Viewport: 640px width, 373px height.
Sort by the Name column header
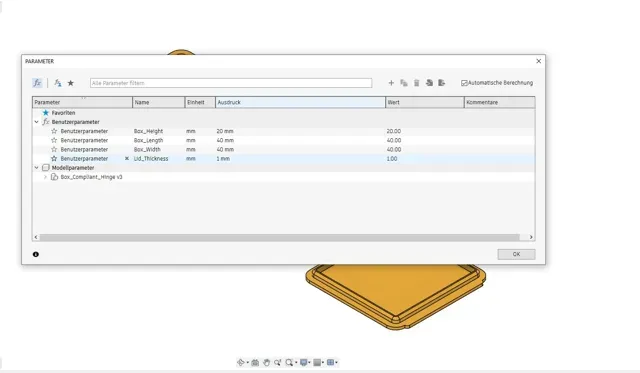pyautogui.click(x=158, y=102)
